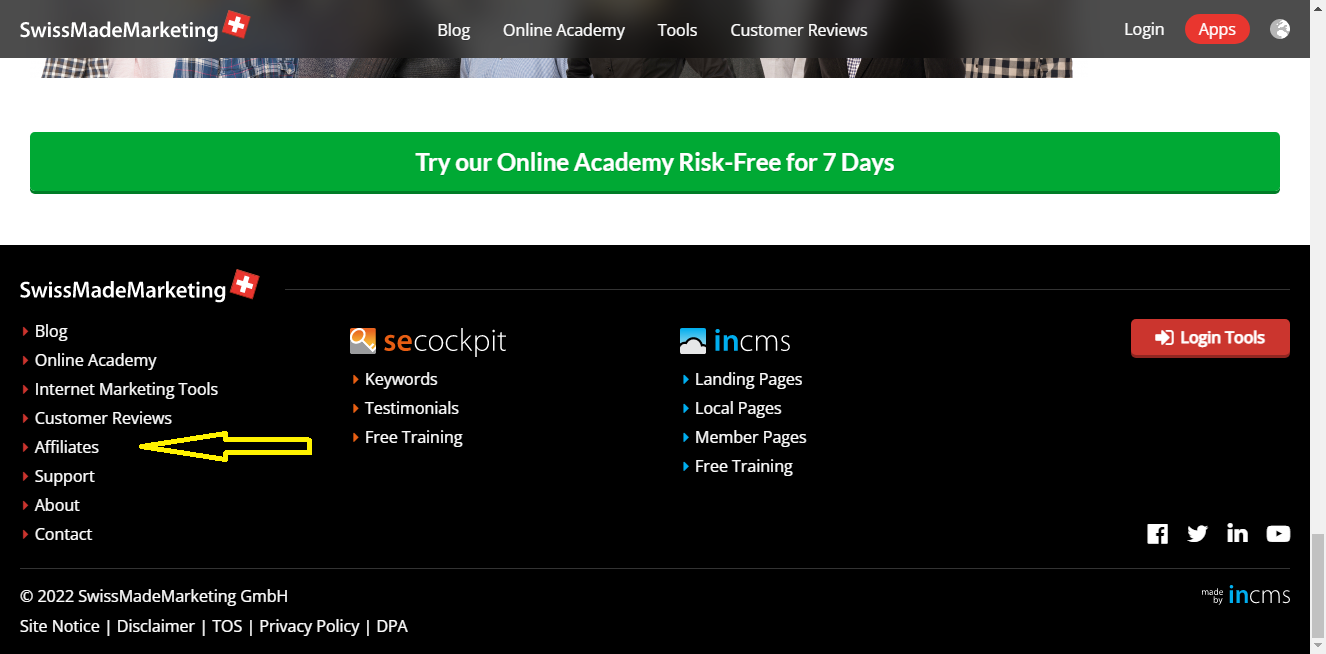Open Free Training under secockpit
Screen dimensions: 1326x654
pyautogui.click(x=414, y=437)
